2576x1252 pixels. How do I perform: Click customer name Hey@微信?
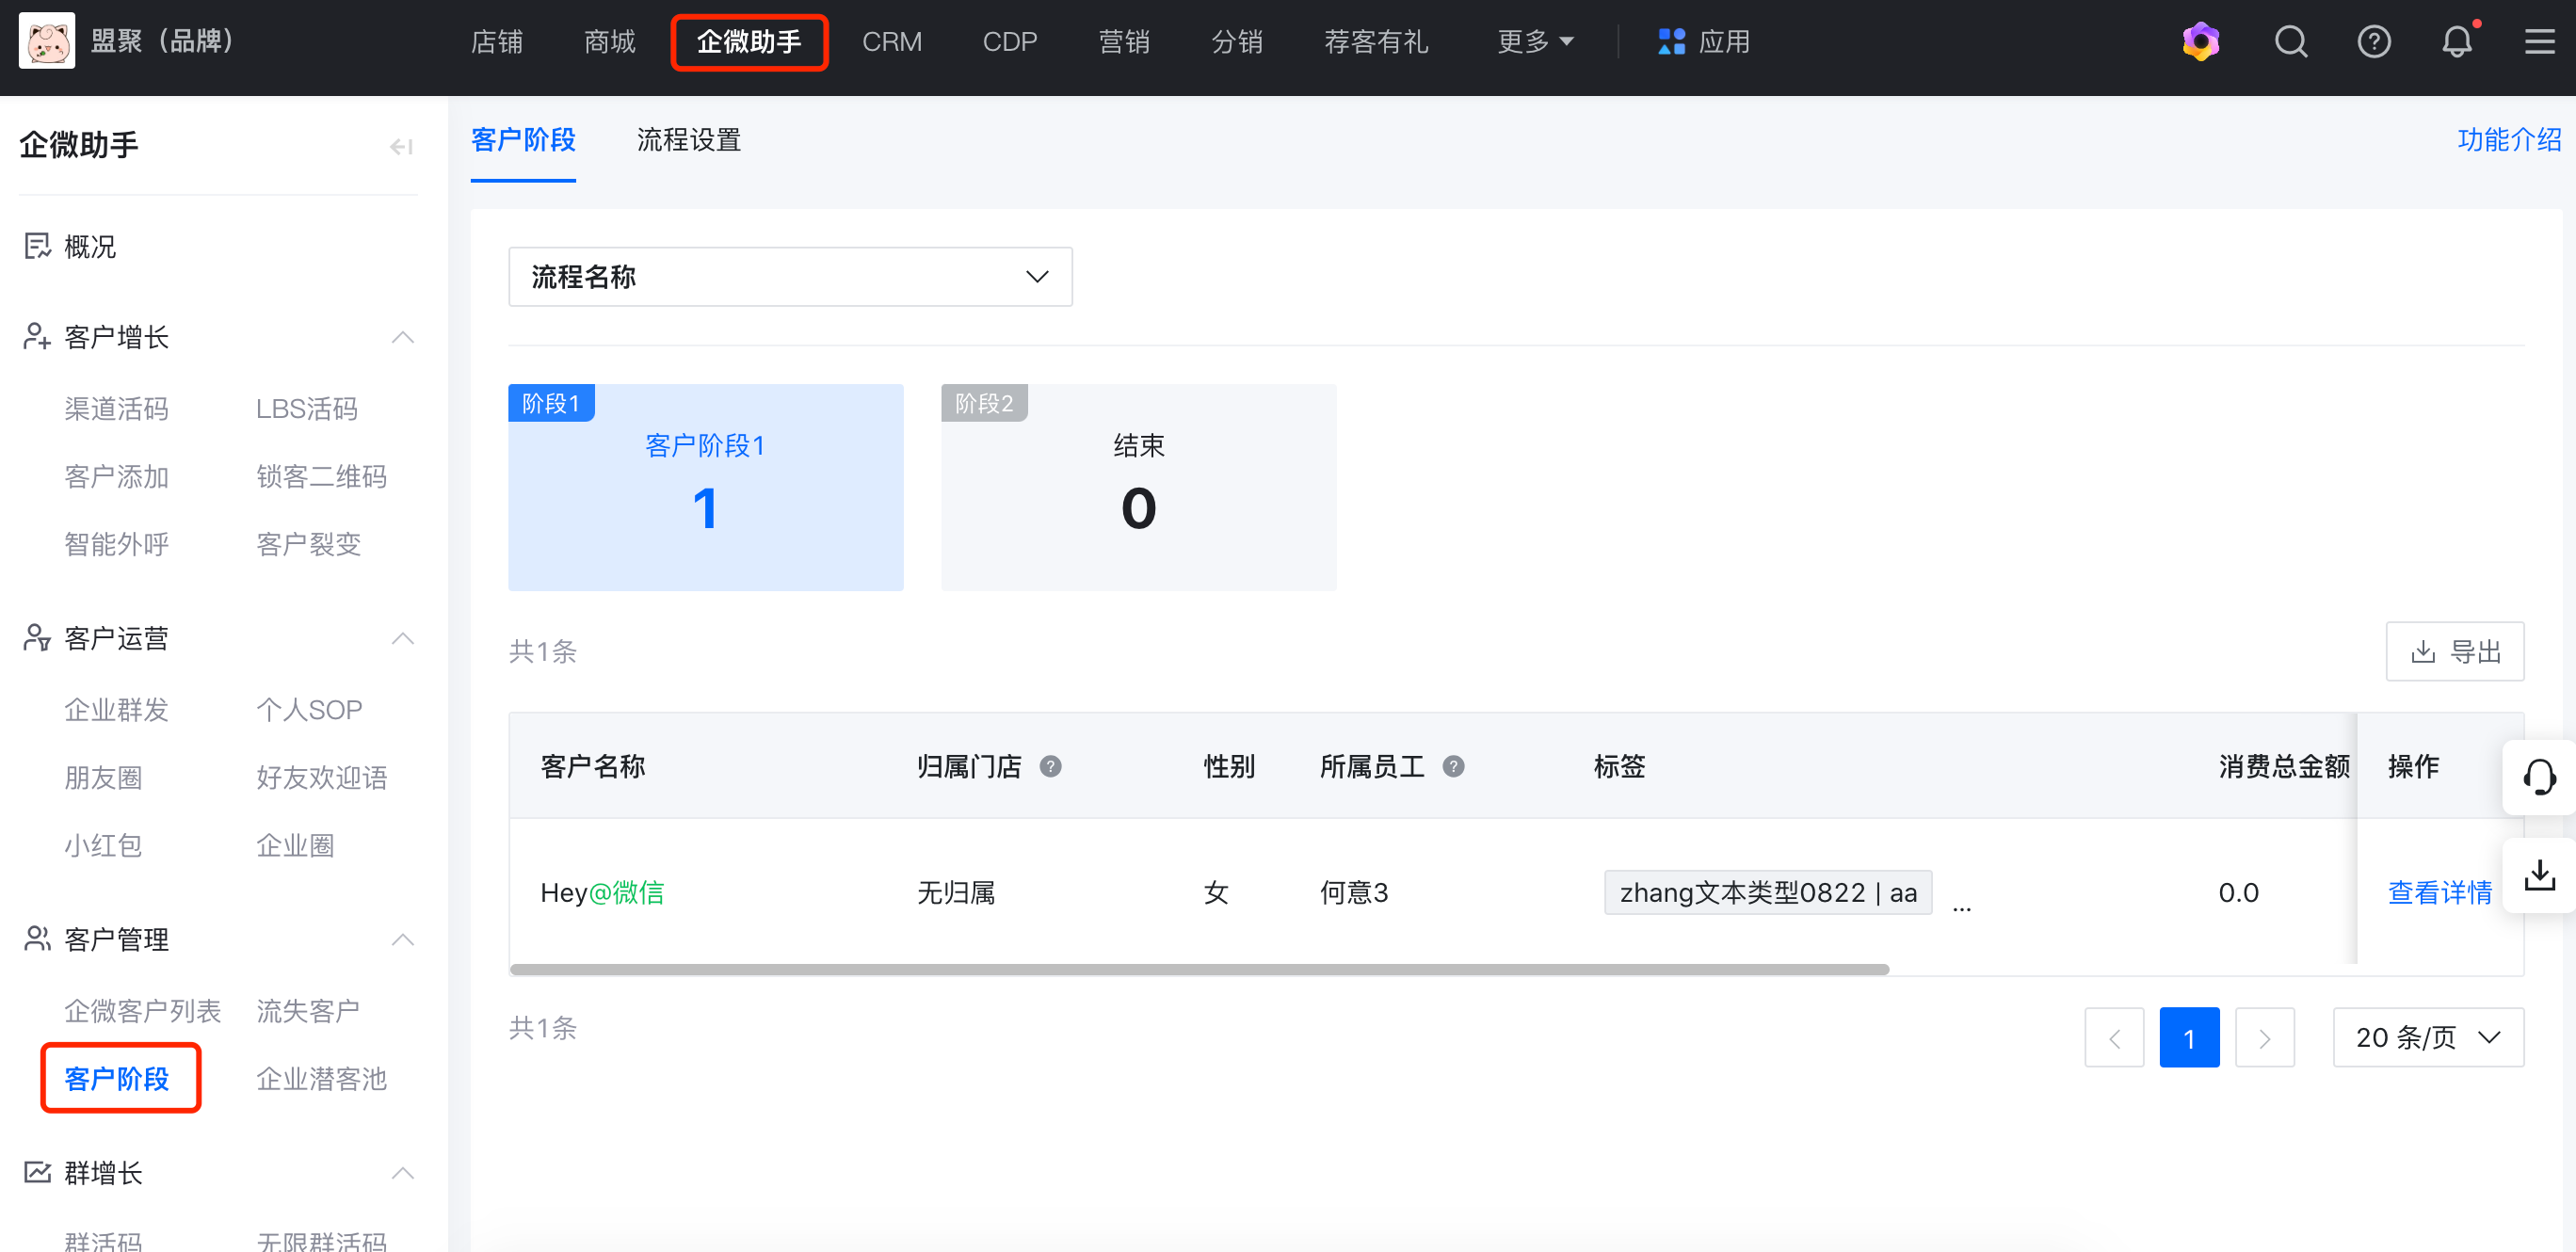click(602, 892)
